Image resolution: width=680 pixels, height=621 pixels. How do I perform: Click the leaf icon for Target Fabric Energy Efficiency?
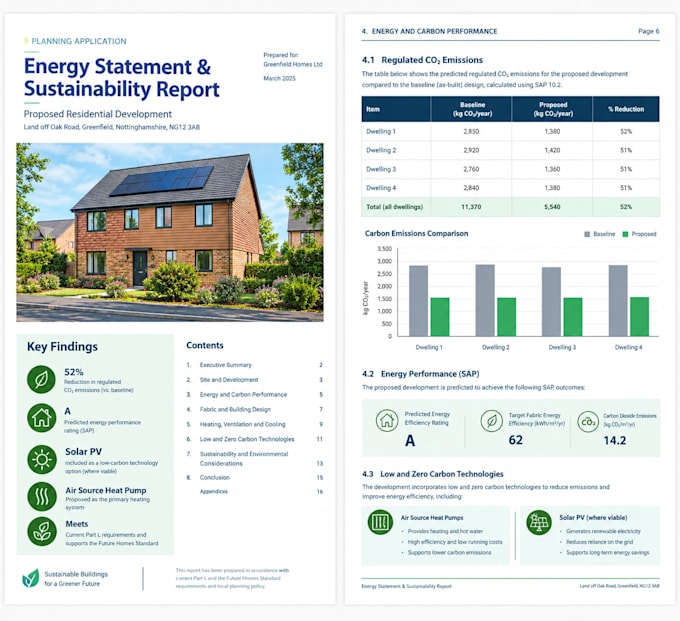coord(492,421)
